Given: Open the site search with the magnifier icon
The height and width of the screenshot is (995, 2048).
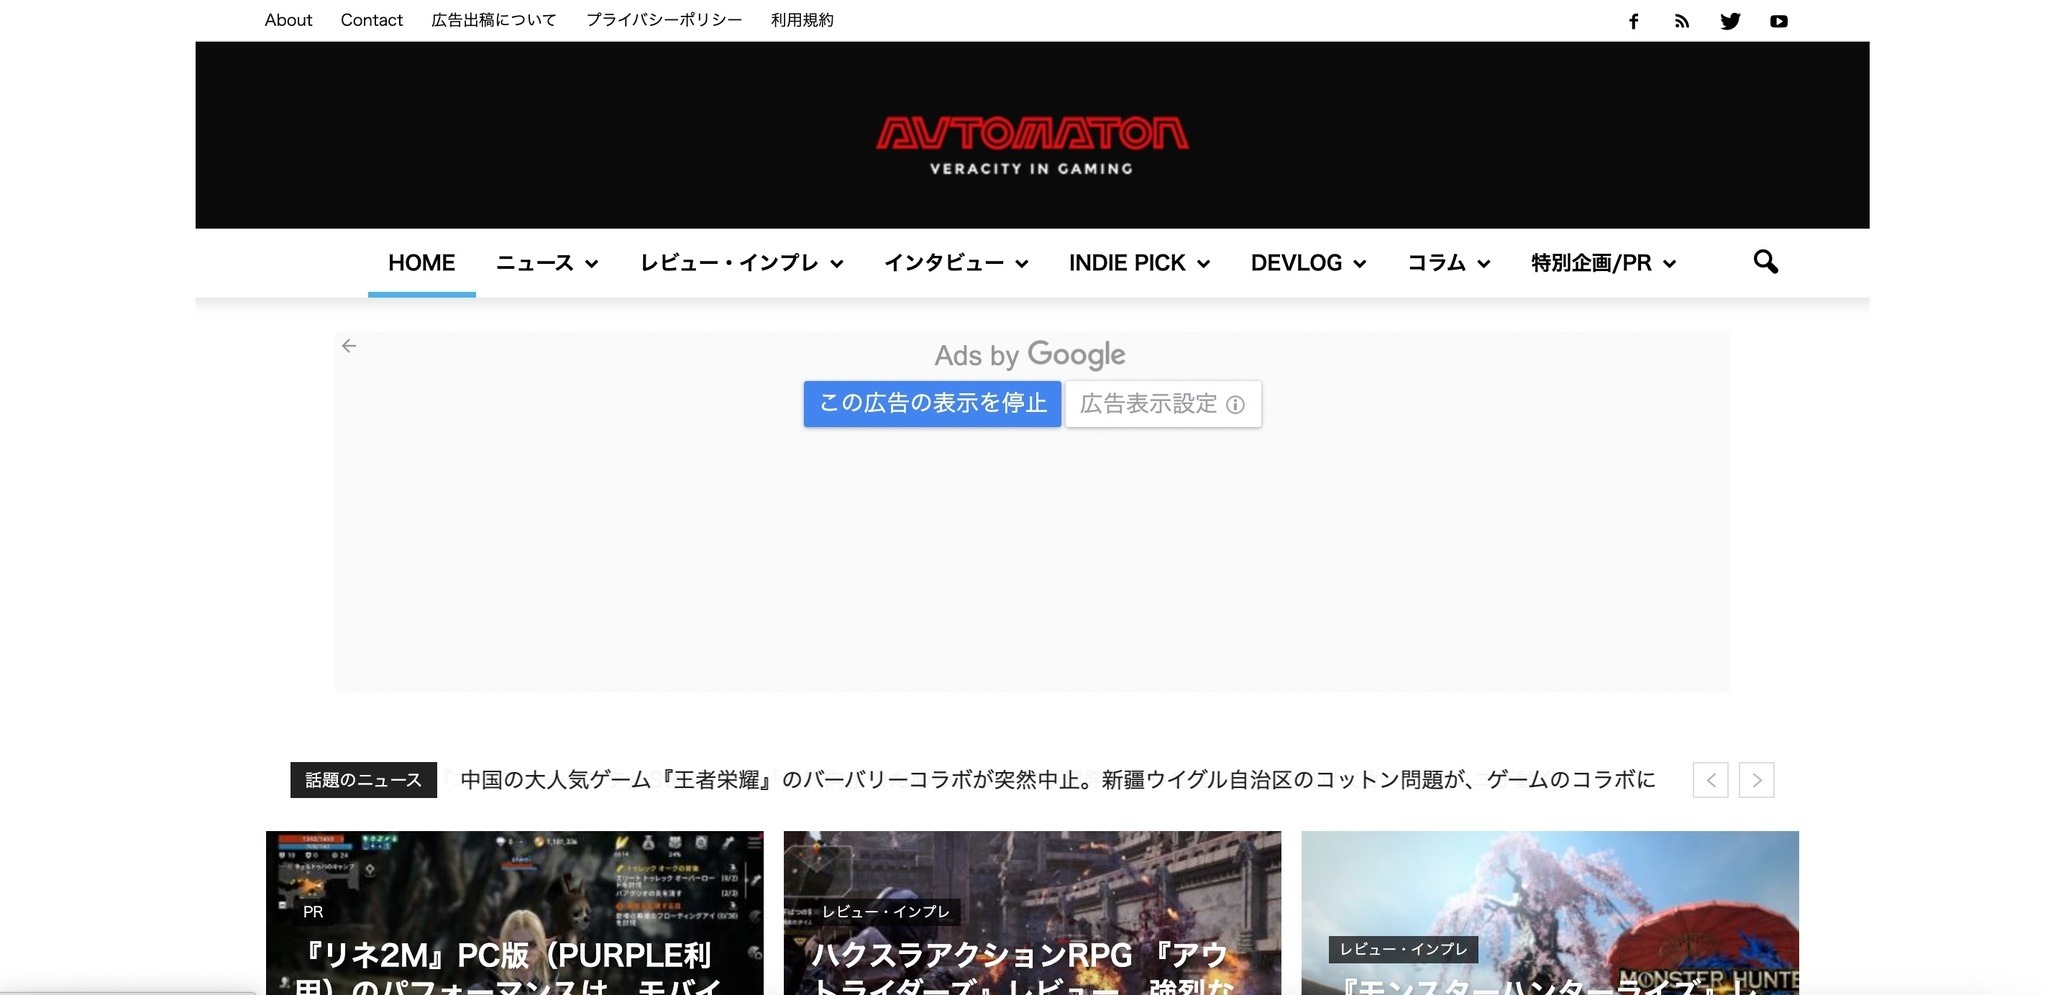Looking at the screenshot, I should point(1766,262).
